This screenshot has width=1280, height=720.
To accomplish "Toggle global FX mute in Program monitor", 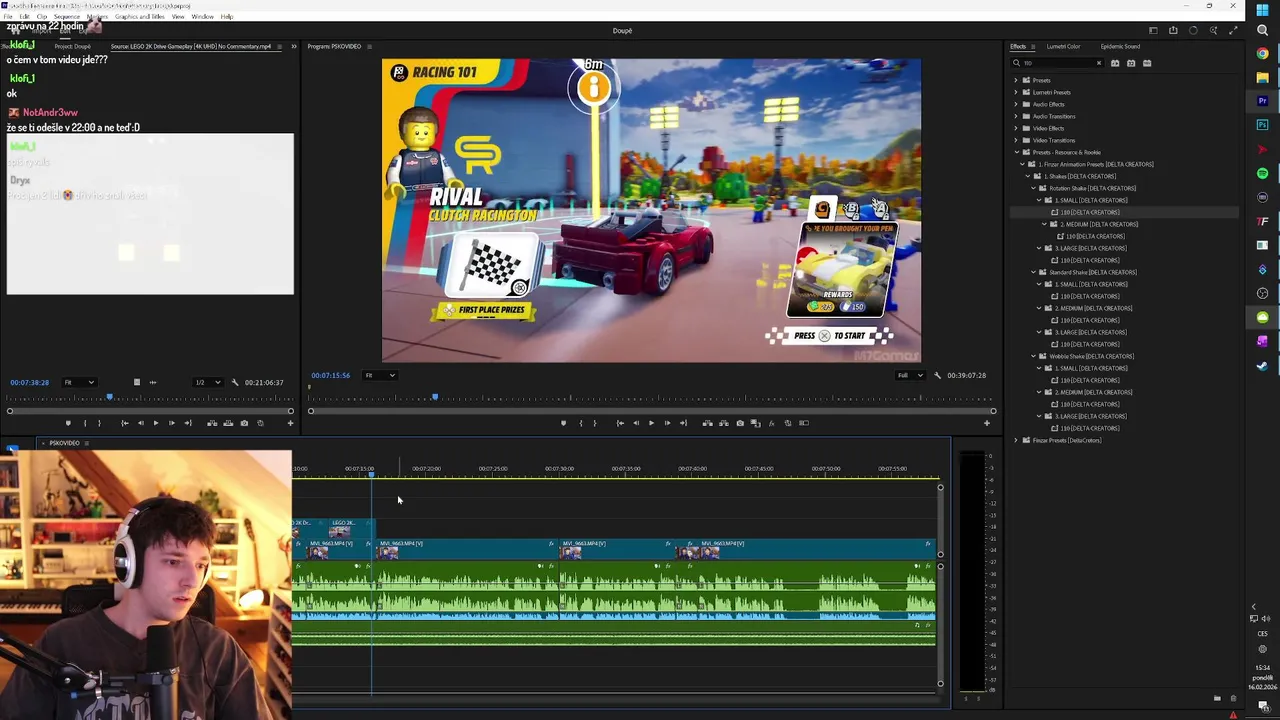I will (771, 423).
